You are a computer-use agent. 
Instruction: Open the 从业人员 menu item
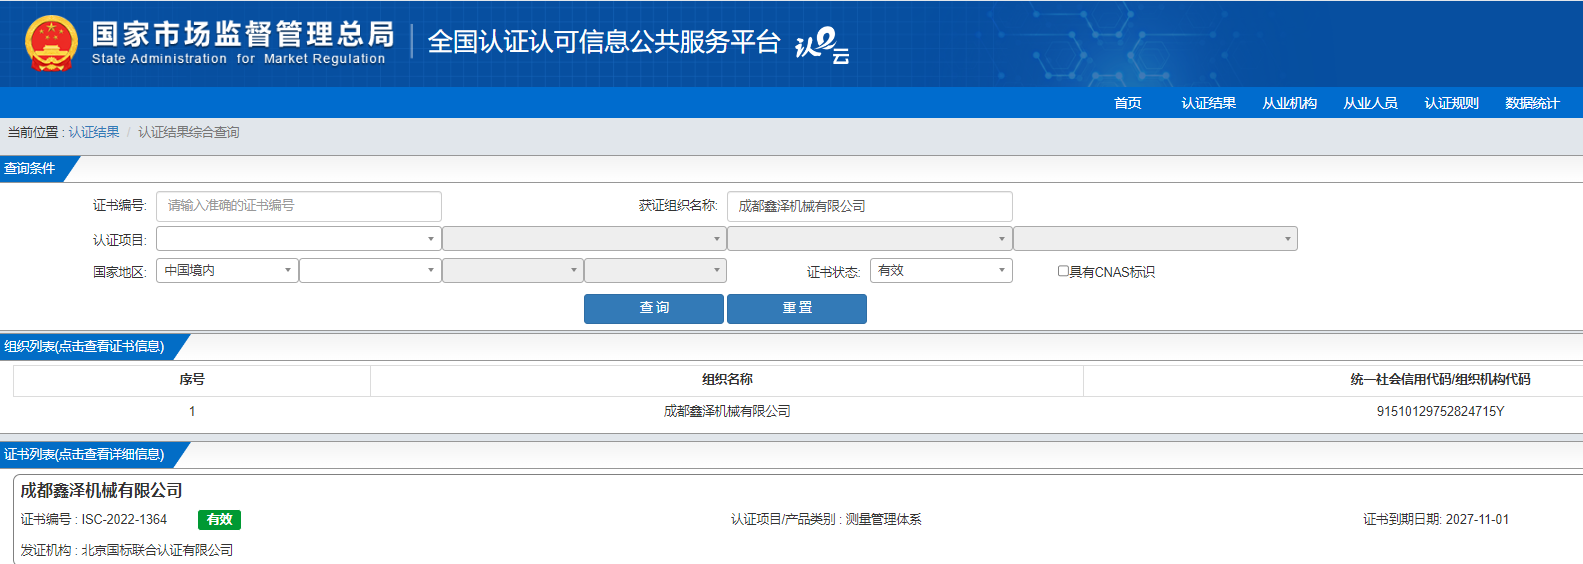click(1370, 103)
